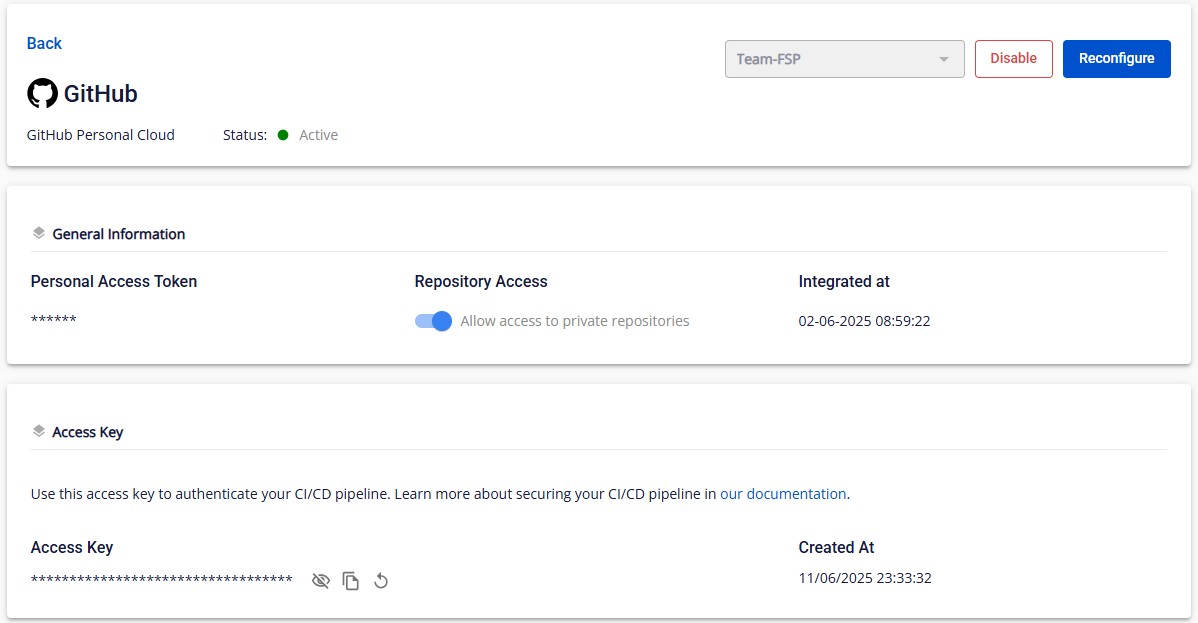The height and width of the screenshot is (623, 1198).
Task: Click the Integrated at timestamp
Action: point(864,321)
